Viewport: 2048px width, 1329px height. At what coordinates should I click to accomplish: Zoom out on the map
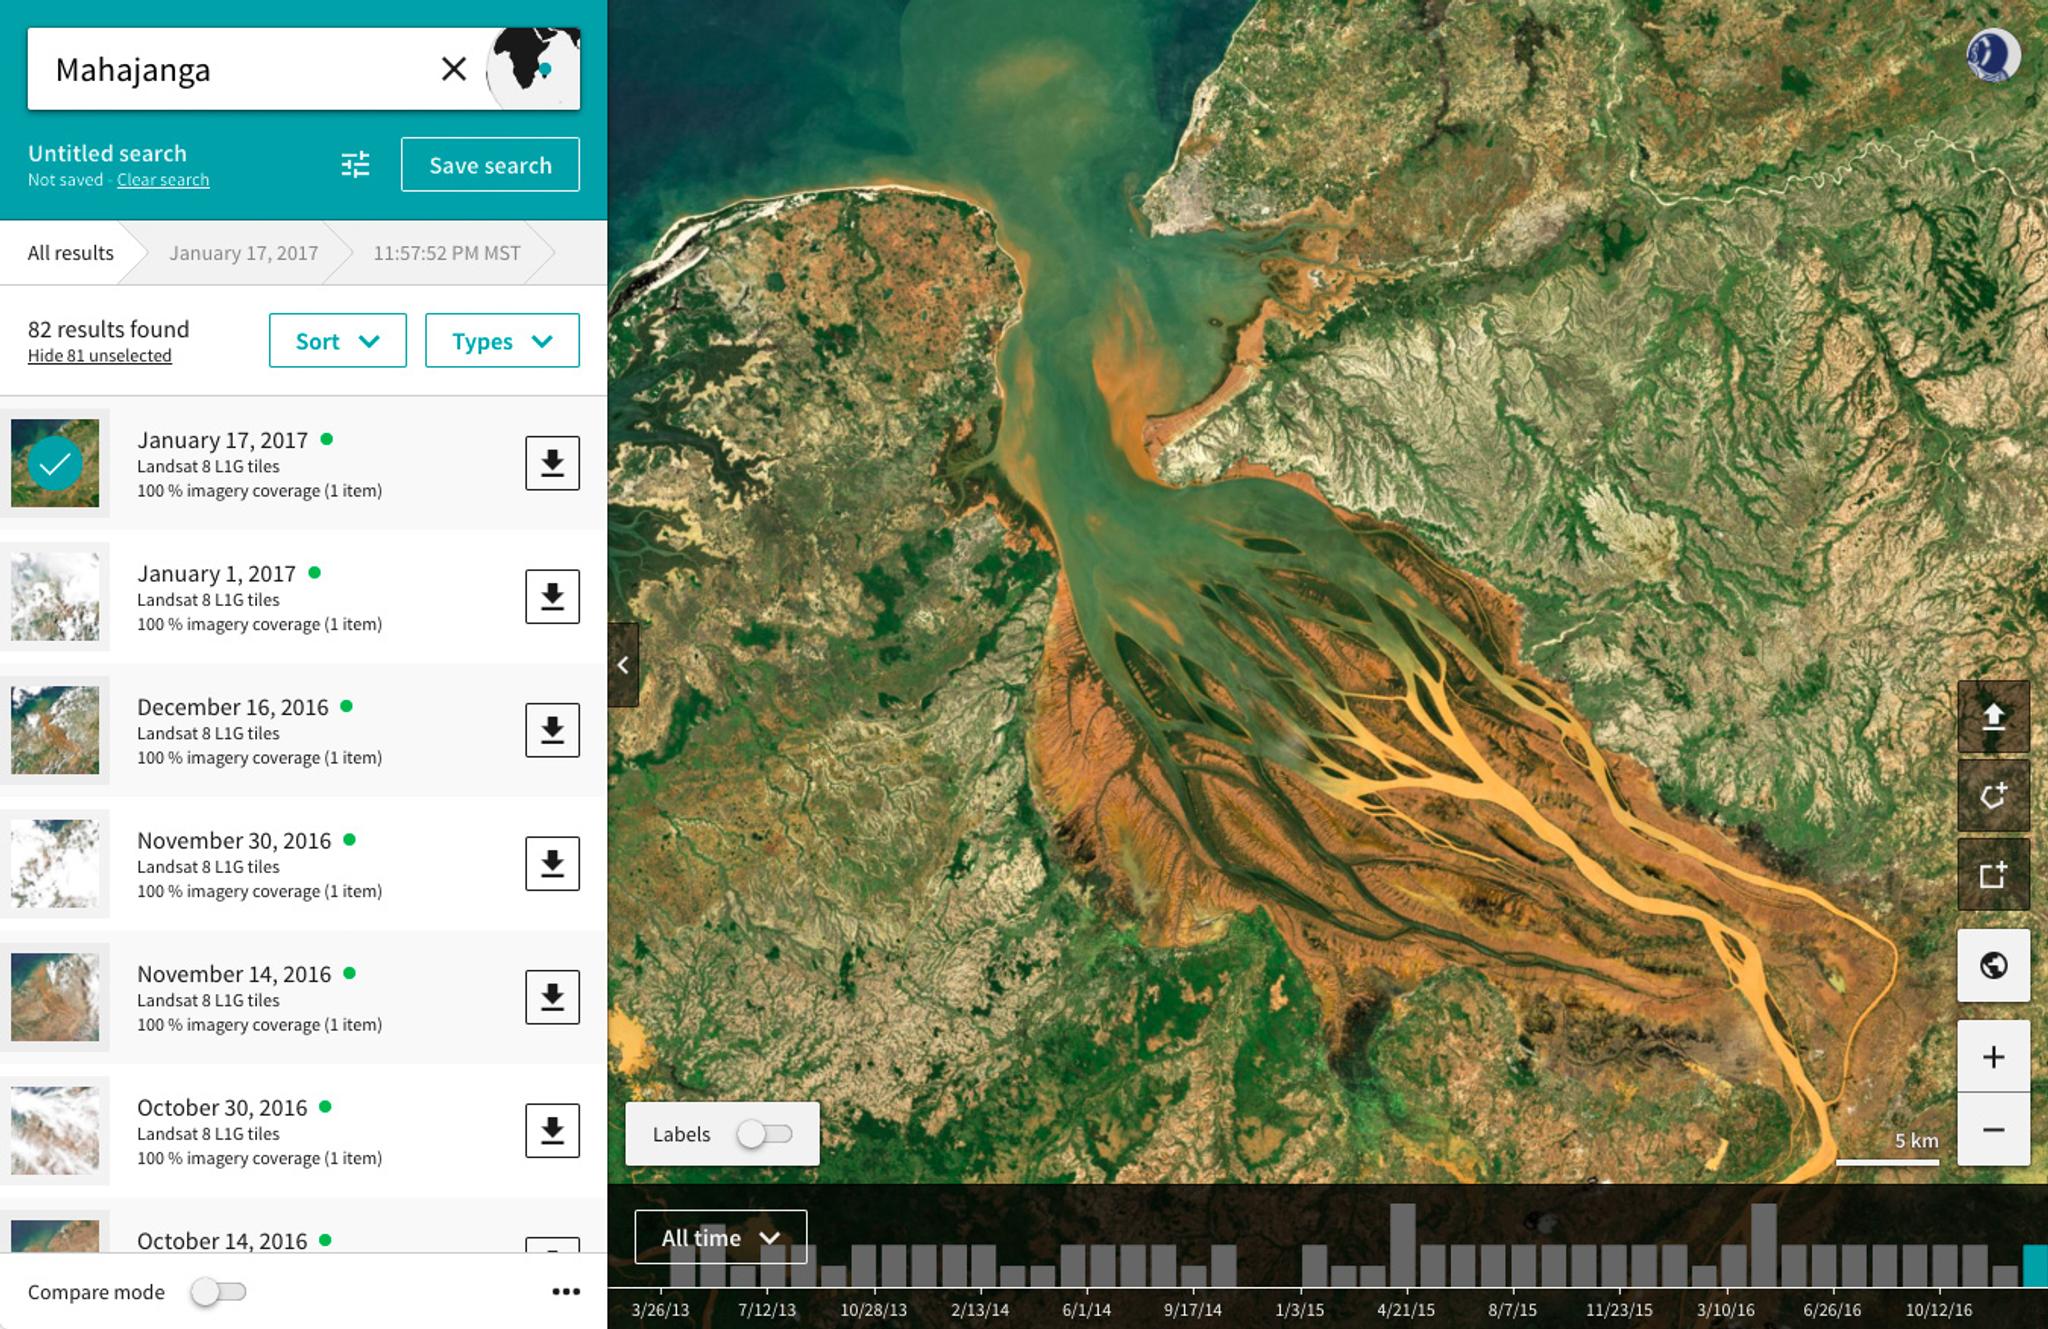pyautogui.click(x=1993, y=1130)
